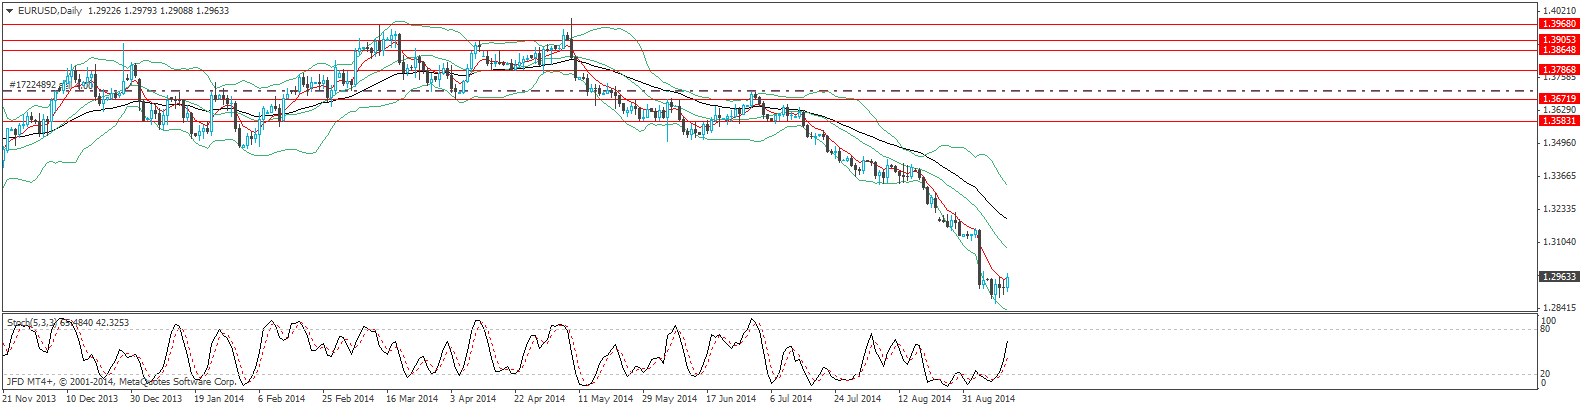Click the 24 Jul 2014 date label
Viewport: 1580px width, 407px height.
[x=857, y=399]
